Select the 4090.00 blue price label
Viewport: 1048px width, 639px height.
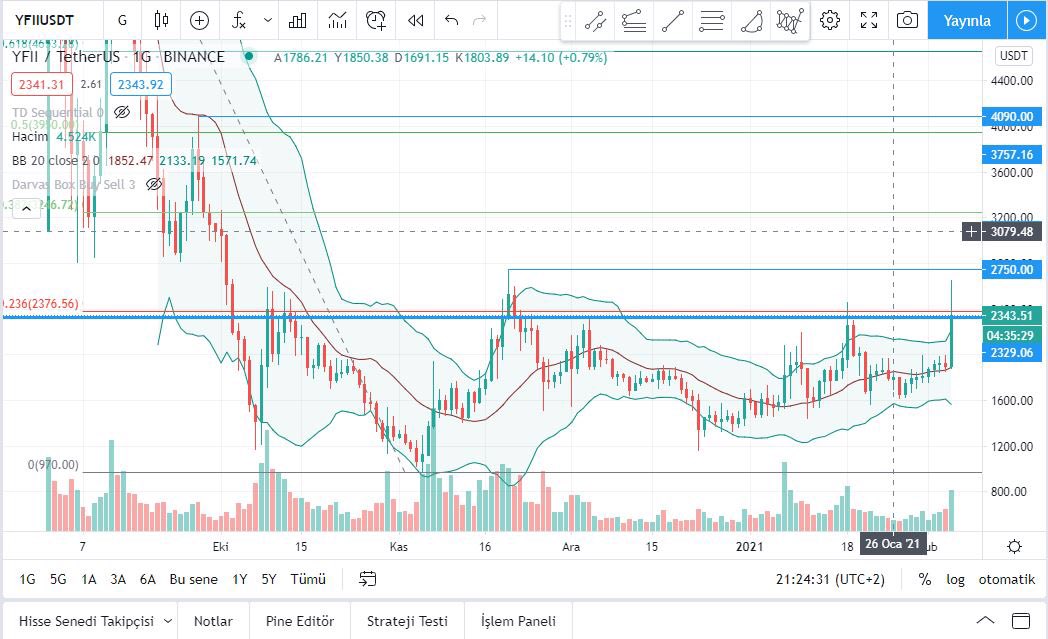point(1011,116)
